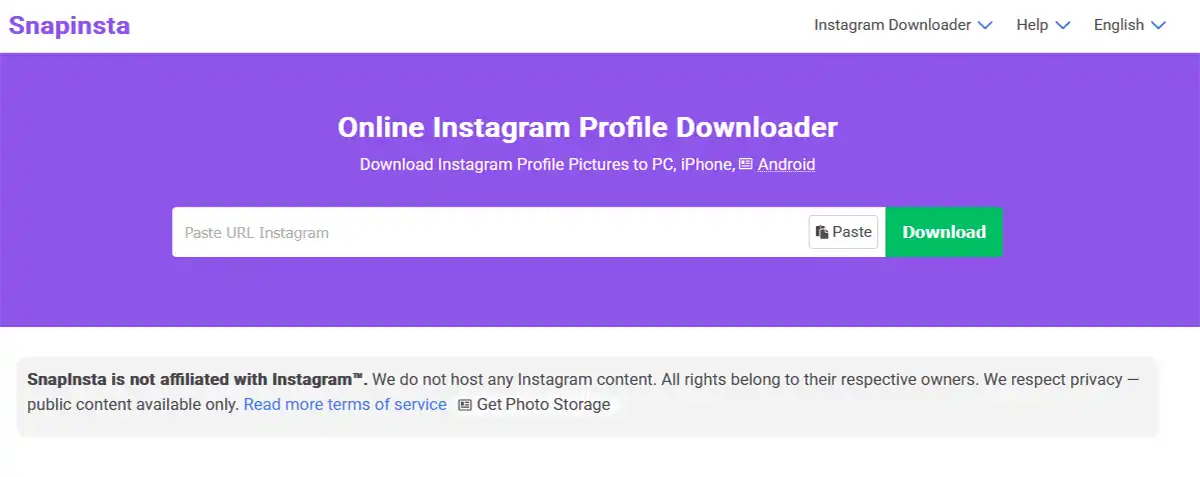Expand the Help dropdown chevron
1200x477 pixels.
1063,25
